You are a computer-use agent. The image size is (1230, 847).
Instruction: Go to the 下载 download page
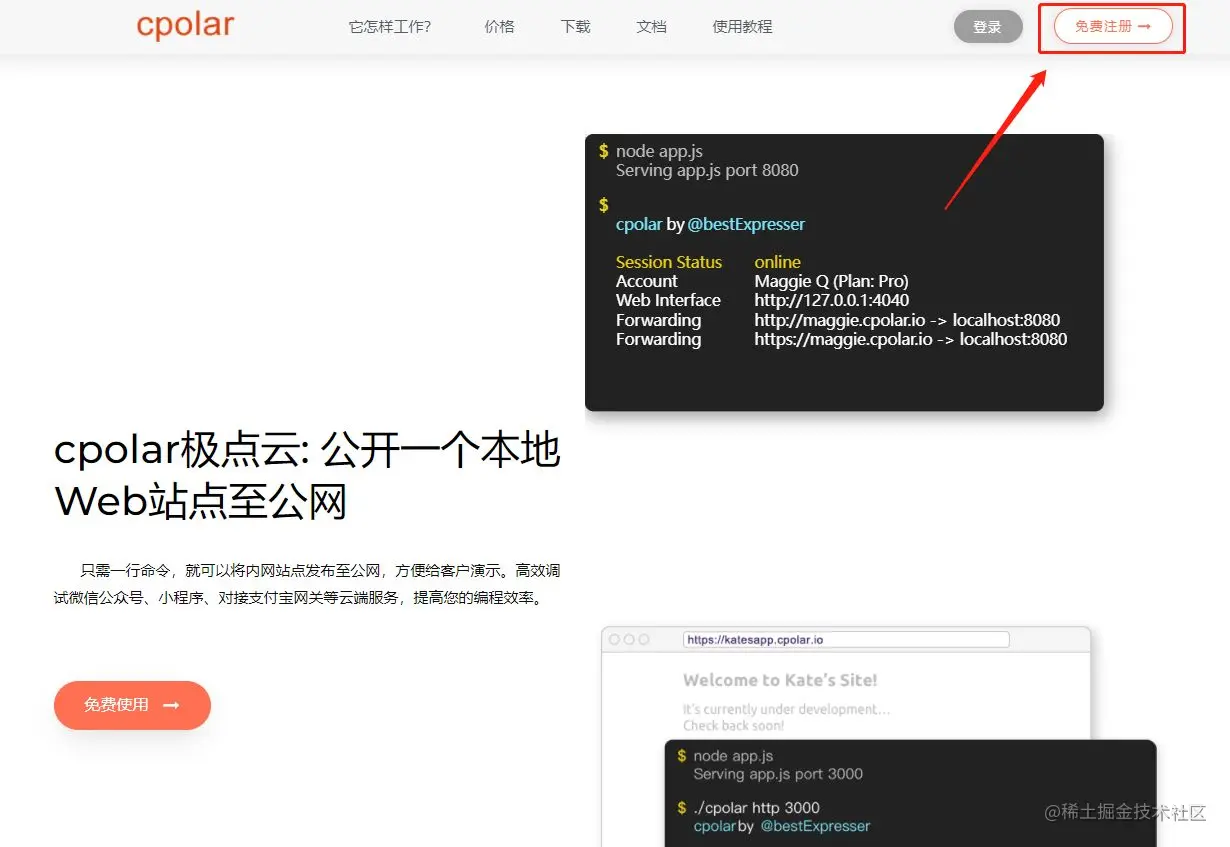(576, 27)
